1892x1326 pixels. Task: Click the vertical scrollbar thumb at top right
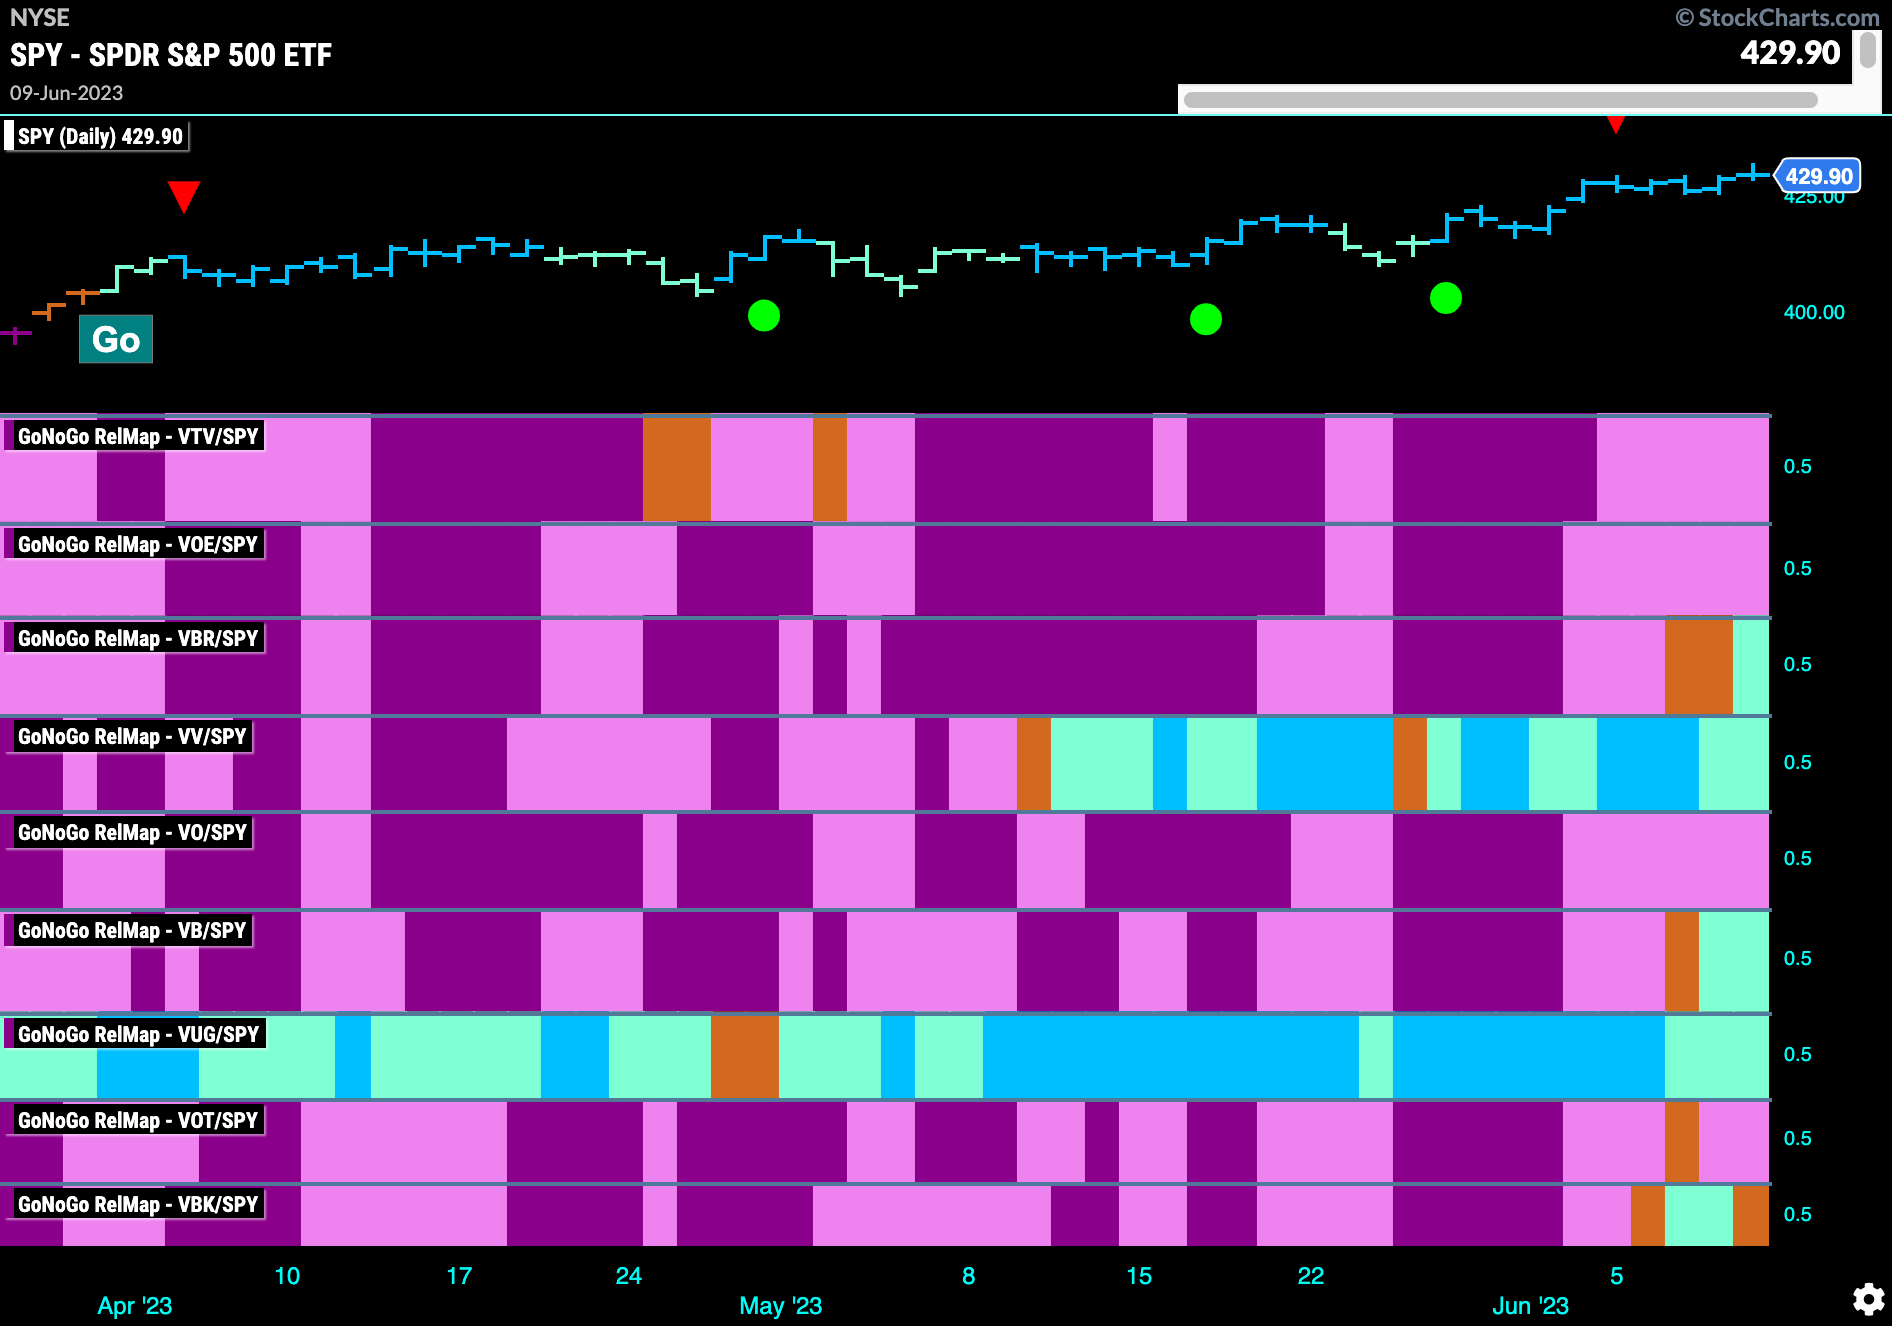point(1867,50)
